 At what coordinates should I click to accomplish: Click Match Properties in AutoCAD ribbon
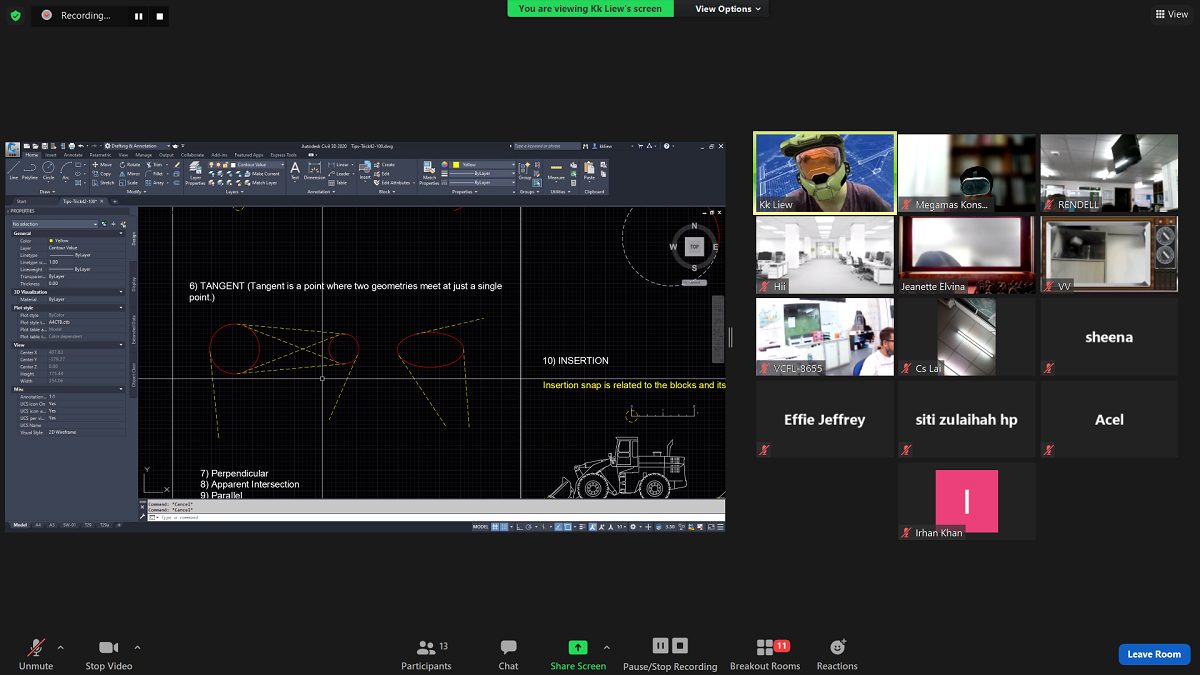pos(429,174)
